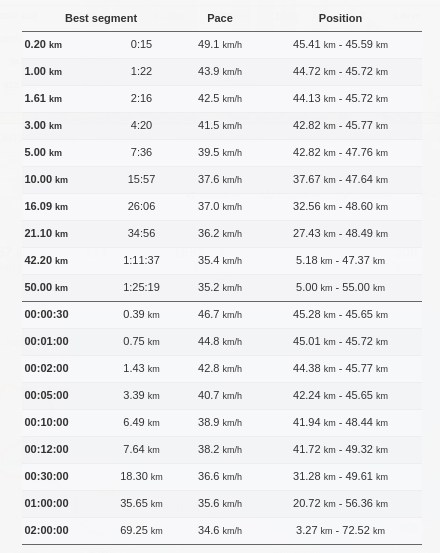Viewport: 440px width, 553px height.
Task: Click the 42.20 km time 1:11:37
Action: pos(141,260)
